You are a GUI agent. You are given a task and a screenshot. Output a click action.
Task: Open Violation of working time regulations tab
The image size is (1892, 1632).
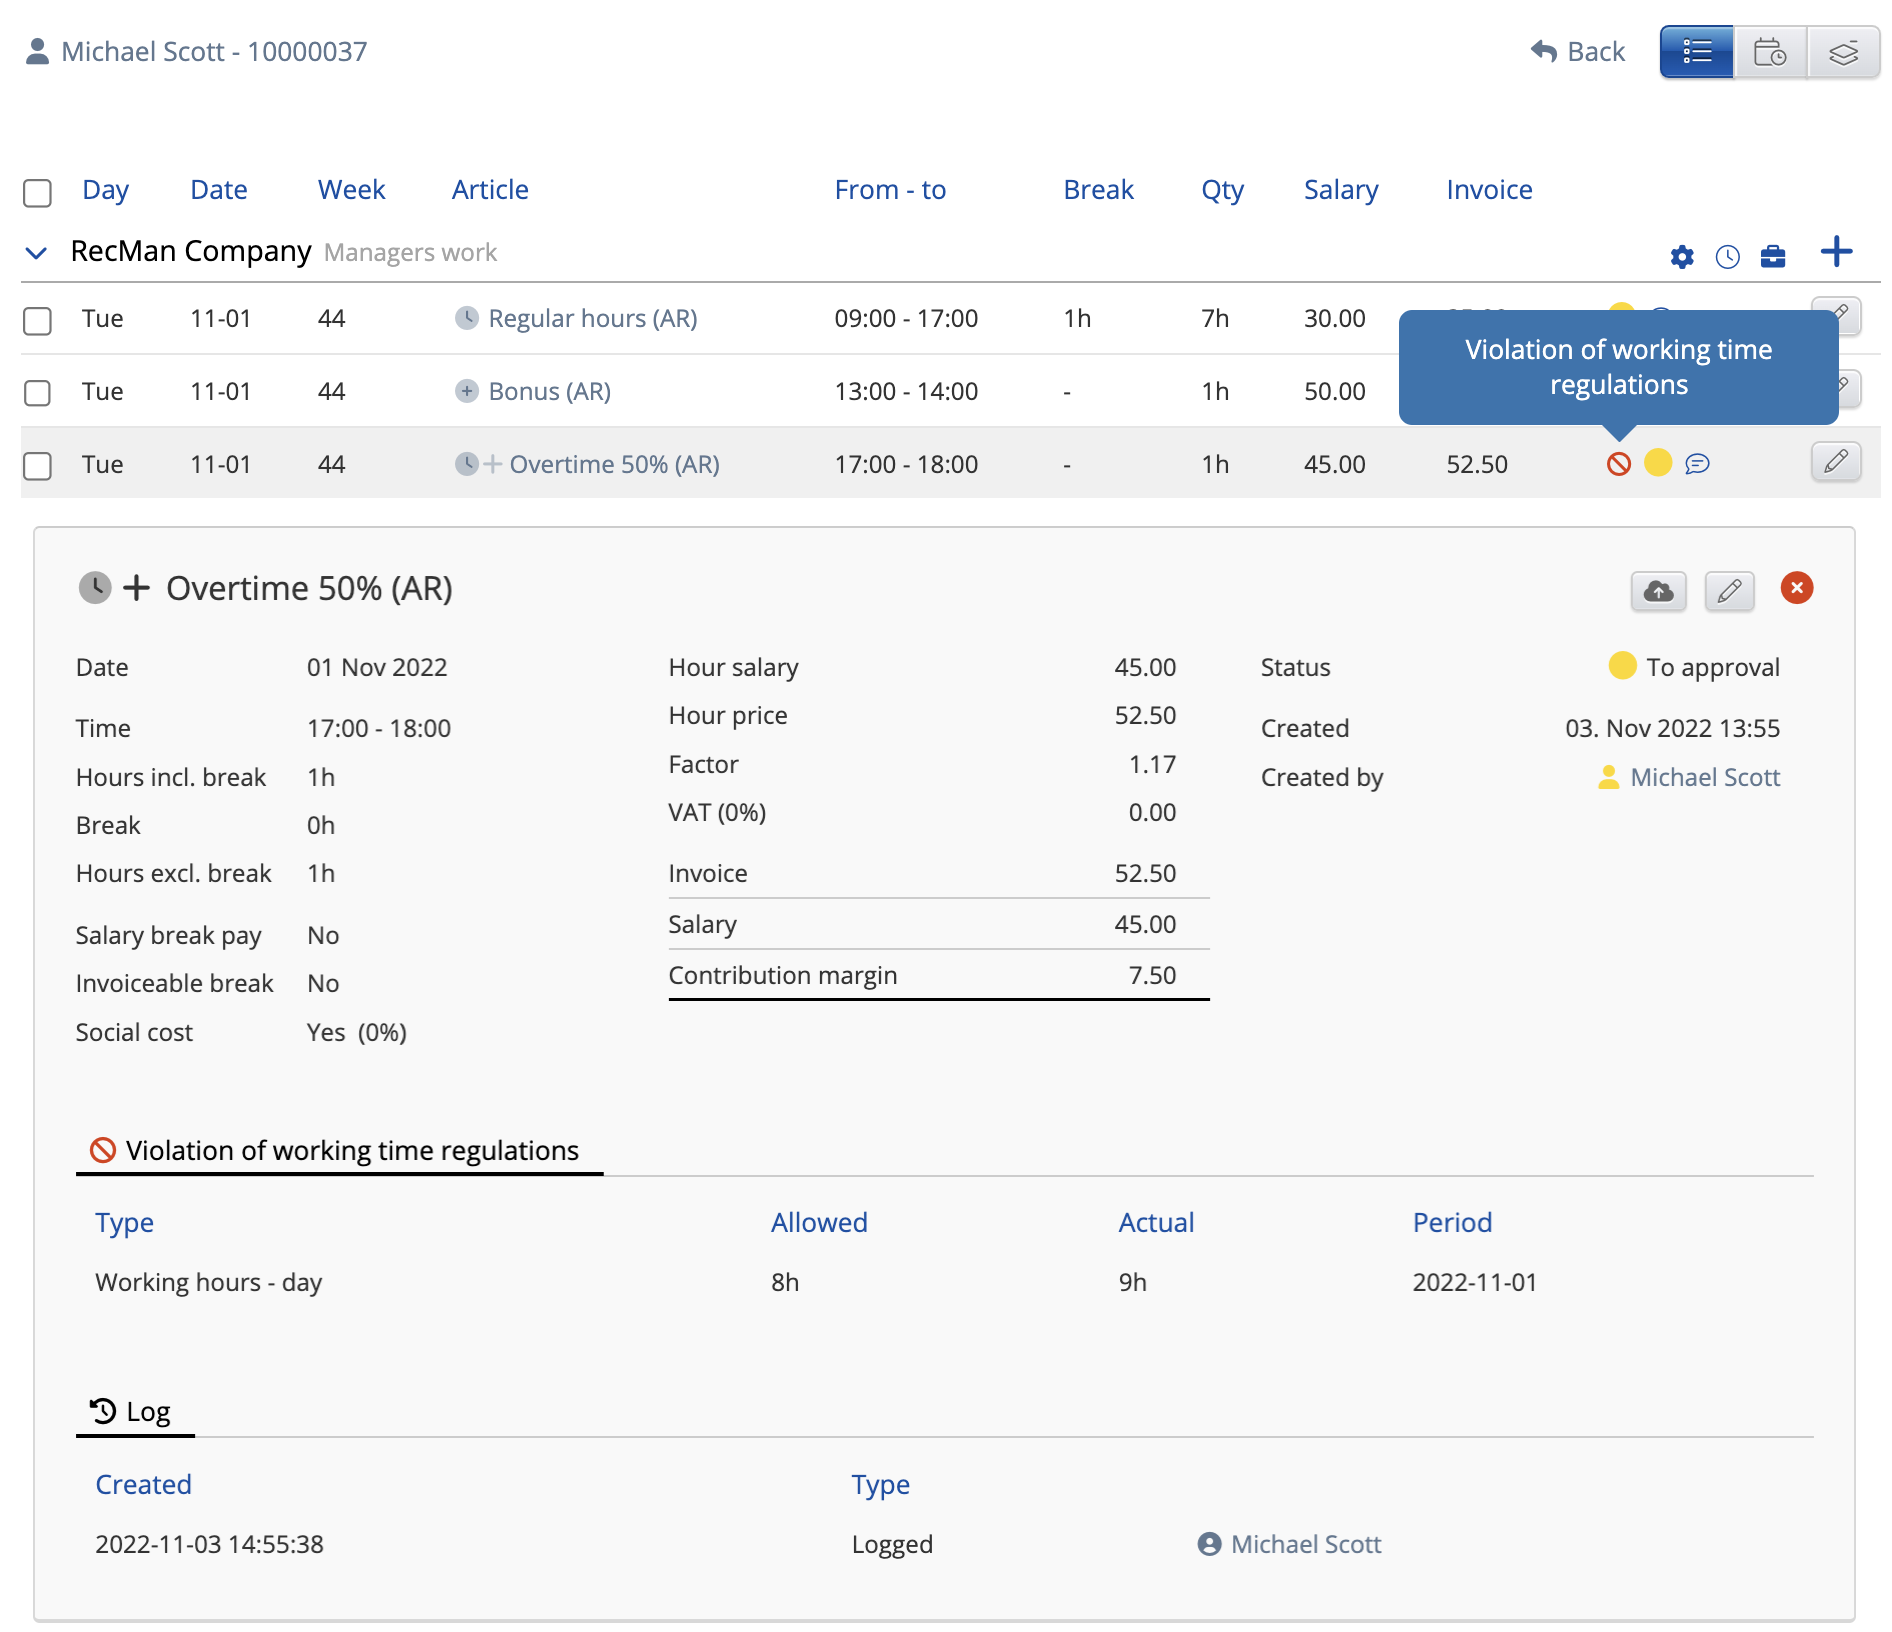(x=338, y=1151)
